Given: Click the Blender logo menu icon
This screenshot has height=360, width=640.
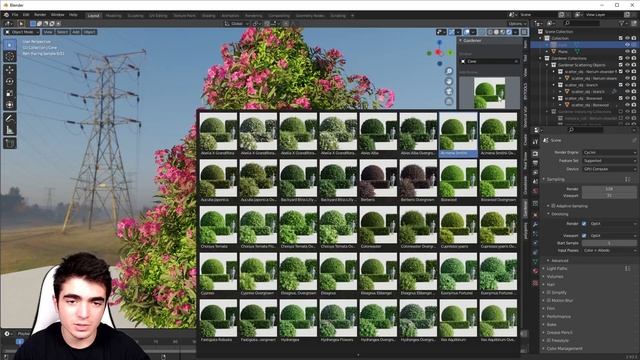Looking at the screenshot, I should (6, 15).
